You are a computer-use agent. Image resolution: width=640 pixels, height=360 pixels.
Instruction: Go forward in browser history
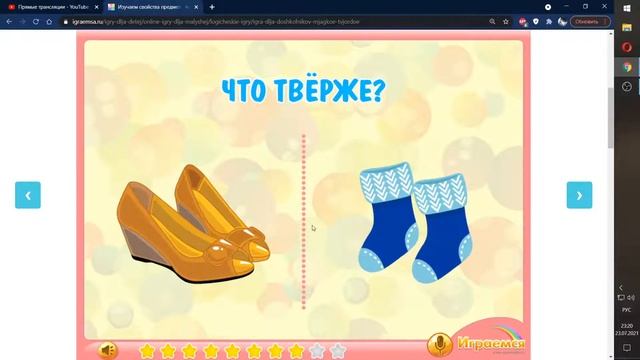[22, 22]
